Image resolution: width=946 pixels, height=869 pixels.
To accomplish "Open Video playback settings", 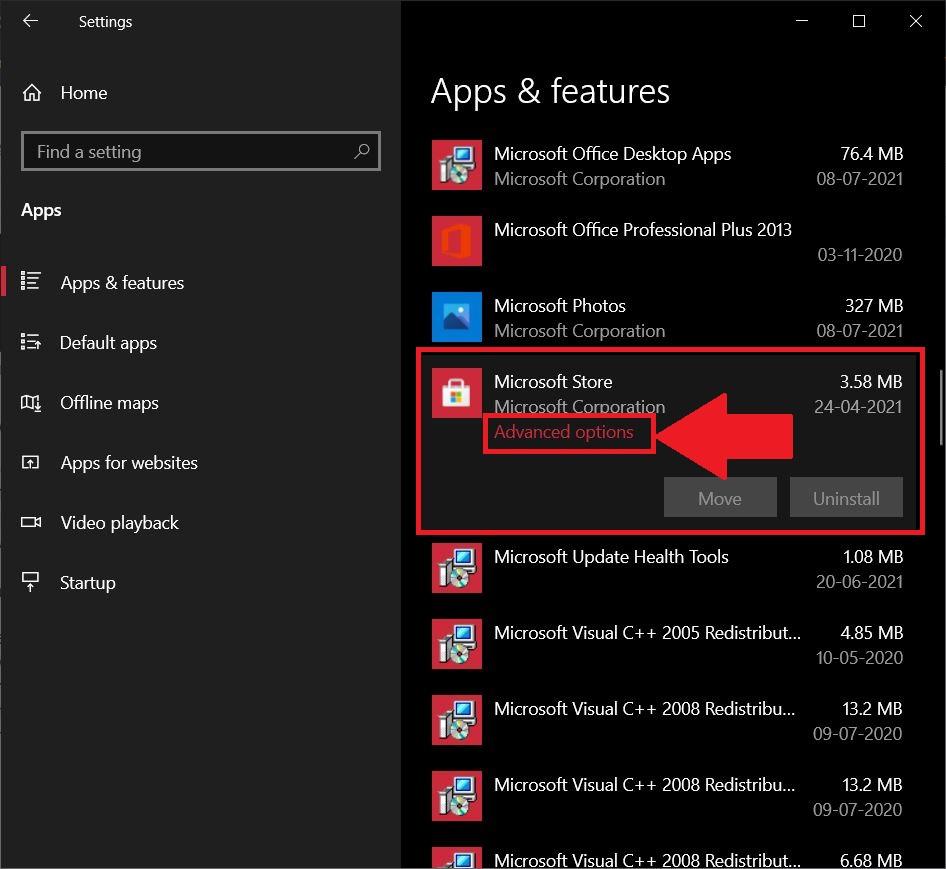I will point(119,523).
